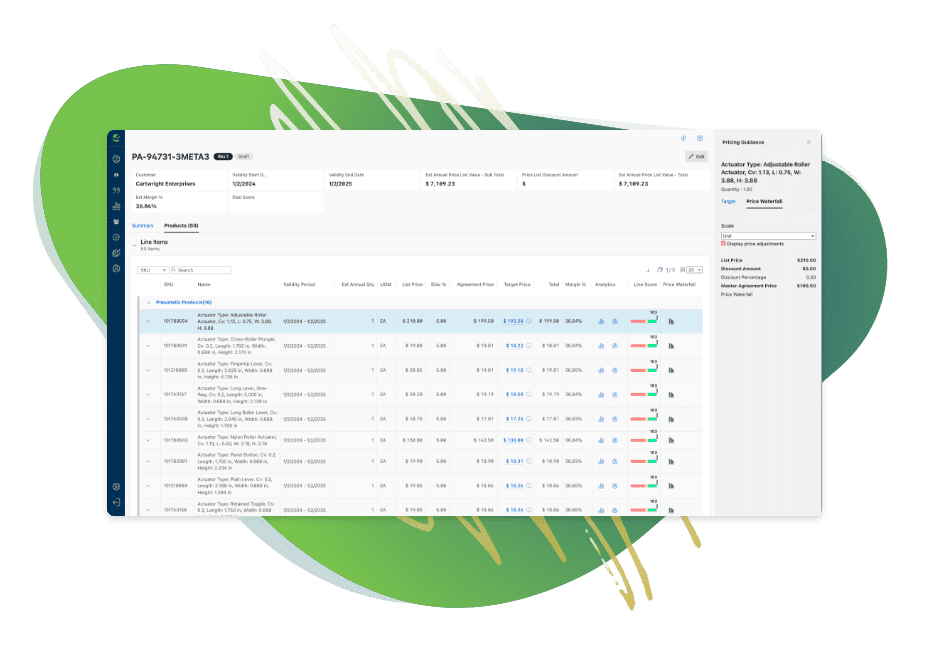The image size is (933, 654).
Task: Switch to the Summary tab
Action: pyautogui.click(x=143, y=225)
